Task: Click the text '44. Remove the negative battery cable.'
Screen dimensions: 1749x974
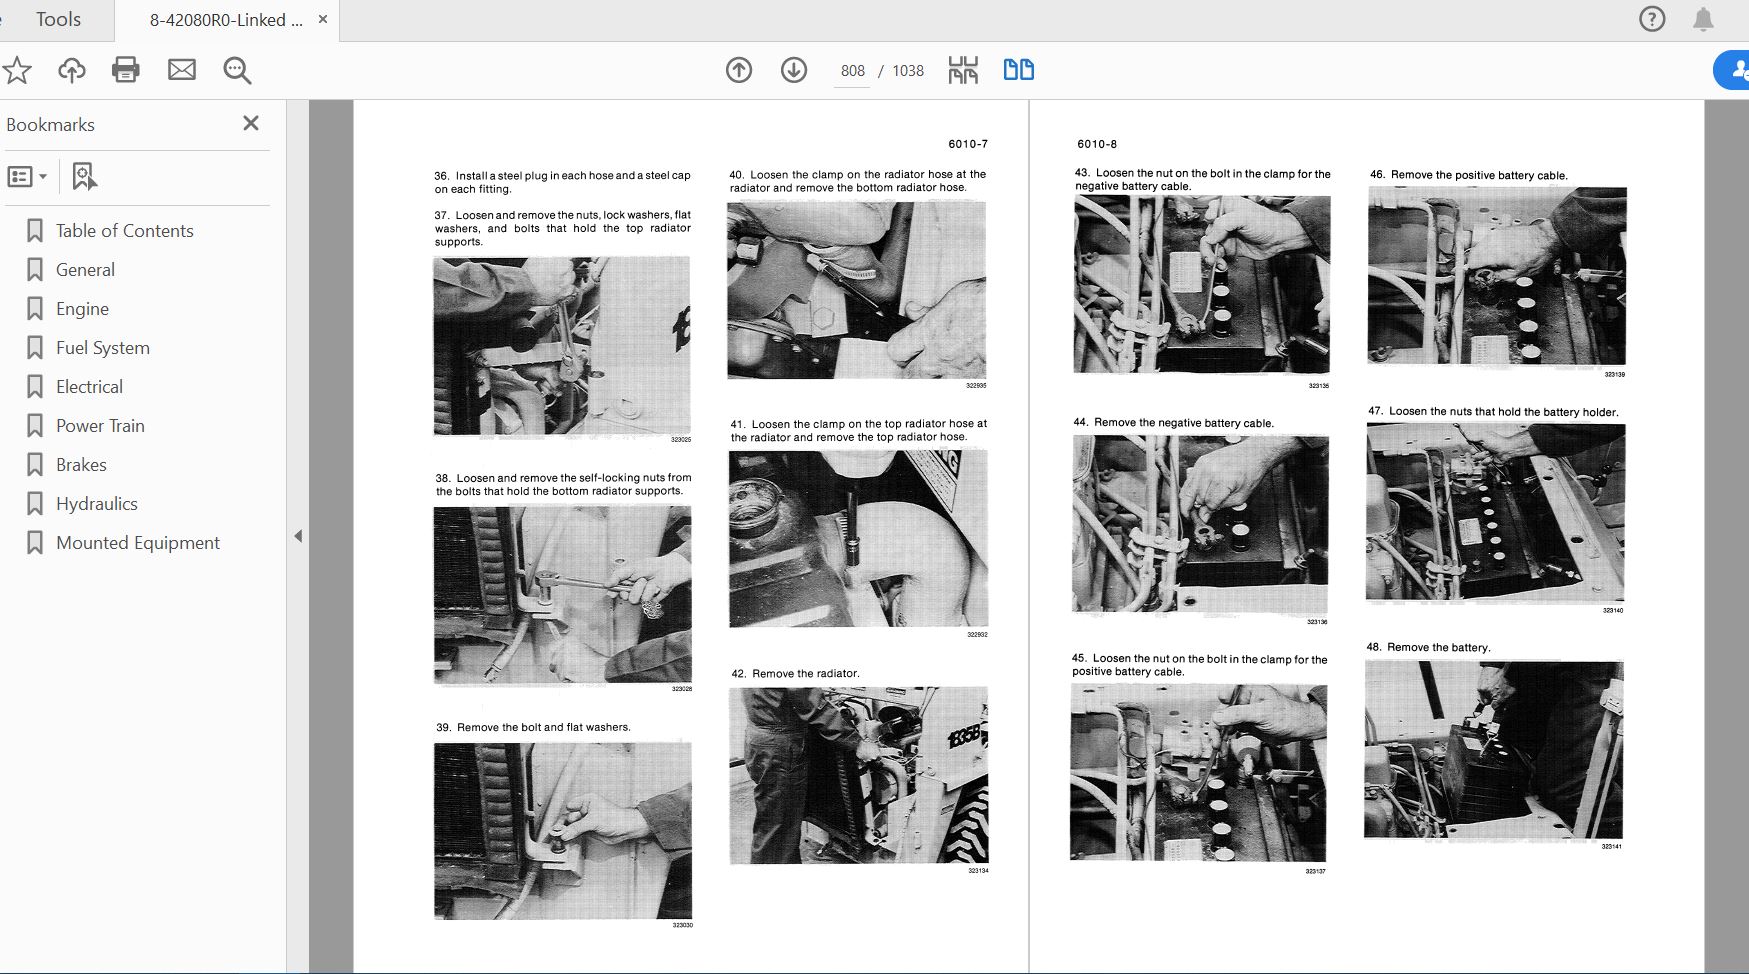Action: click(1174, 423)
